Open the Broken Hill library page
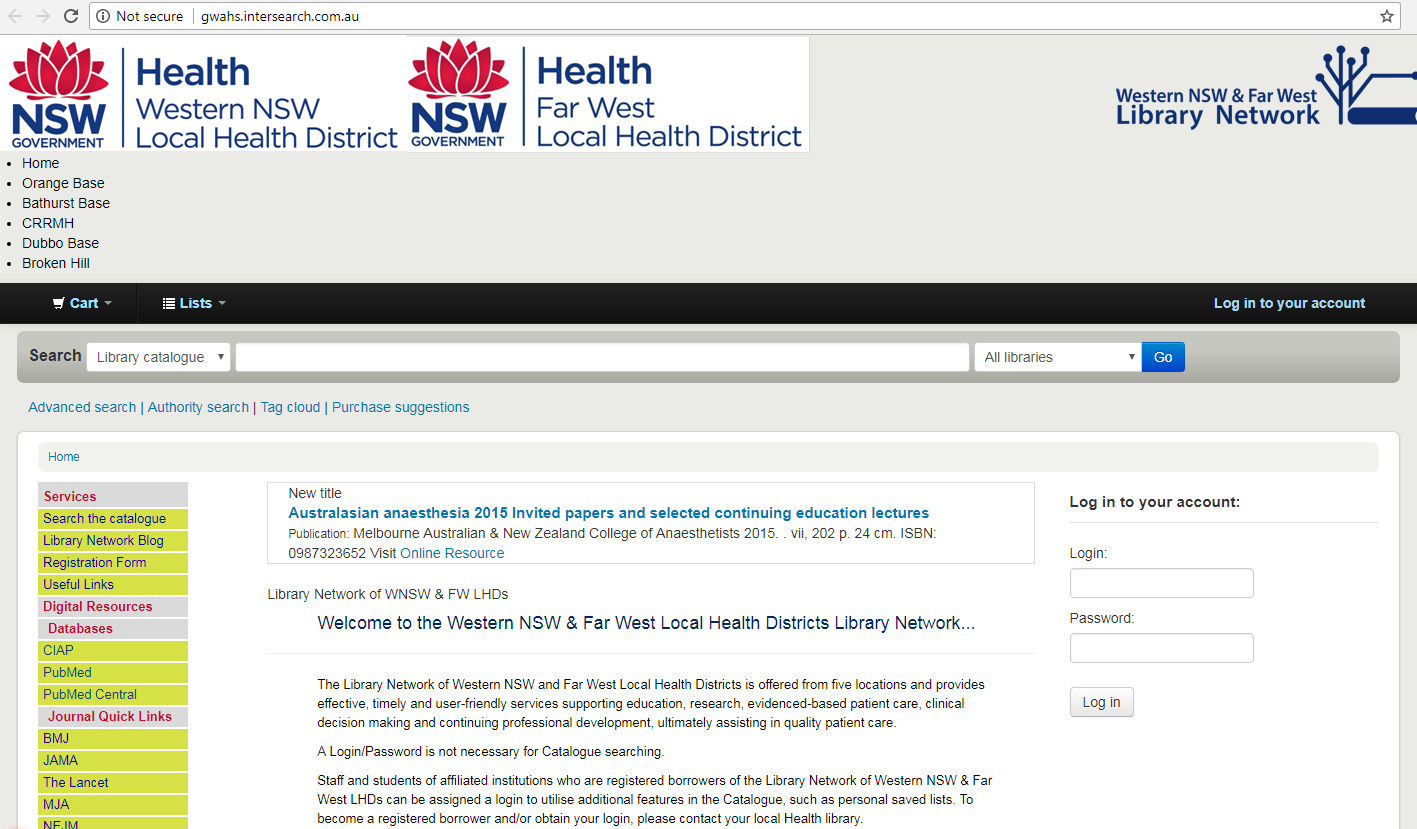The image size is (1417, 829). tap(56, 263)
